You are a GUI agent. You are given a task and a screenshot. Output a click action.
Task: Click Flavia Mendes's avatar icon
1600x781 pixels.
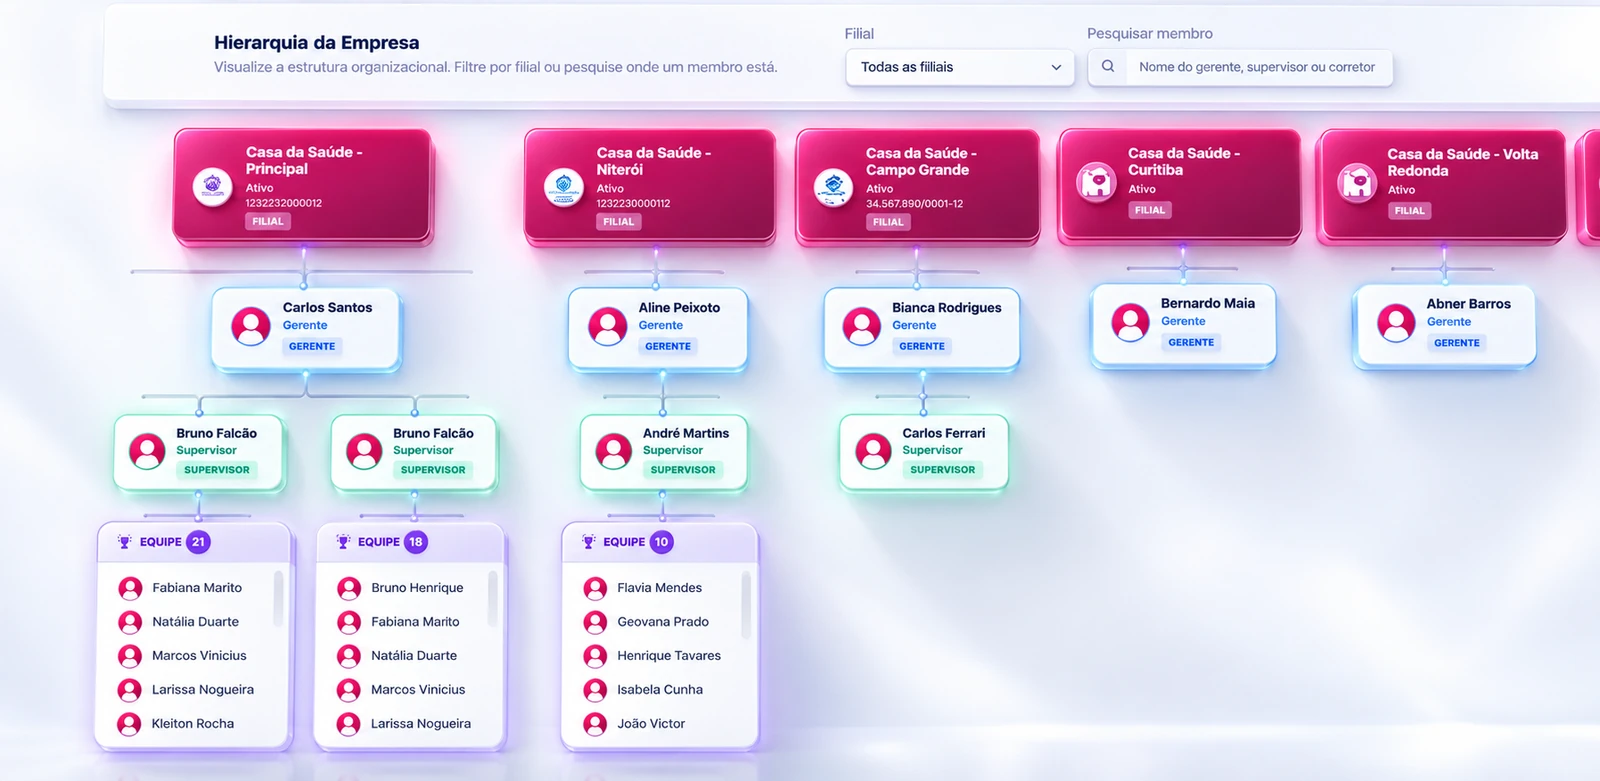point(595,588)
